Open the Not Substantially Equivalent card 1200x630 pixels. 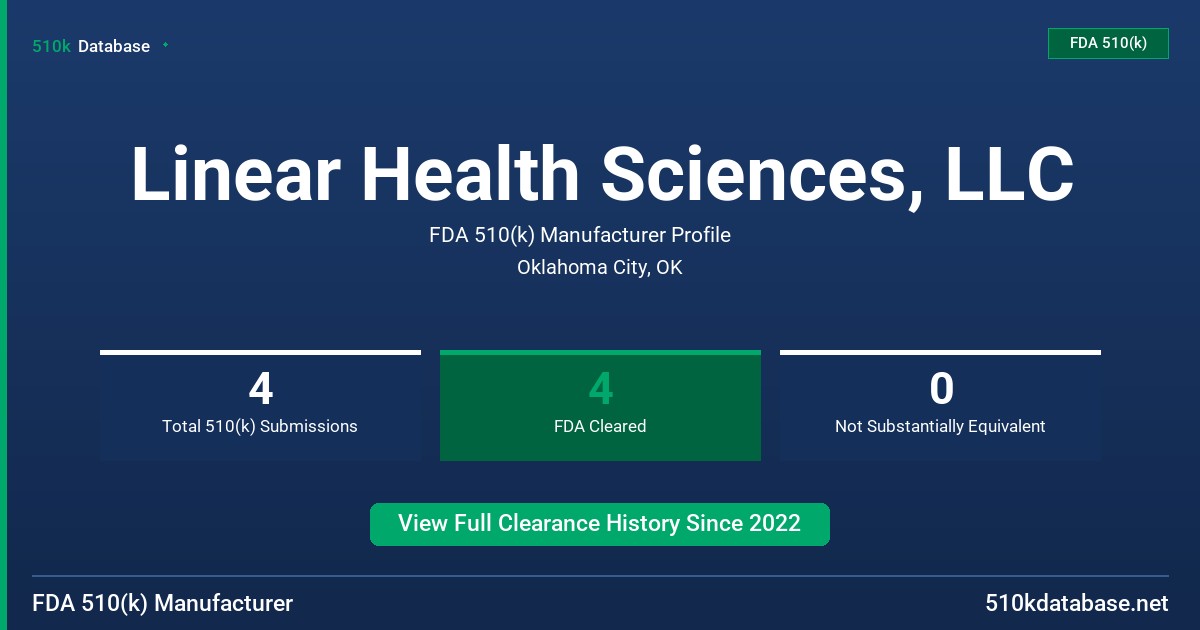(x=940, y=405)
